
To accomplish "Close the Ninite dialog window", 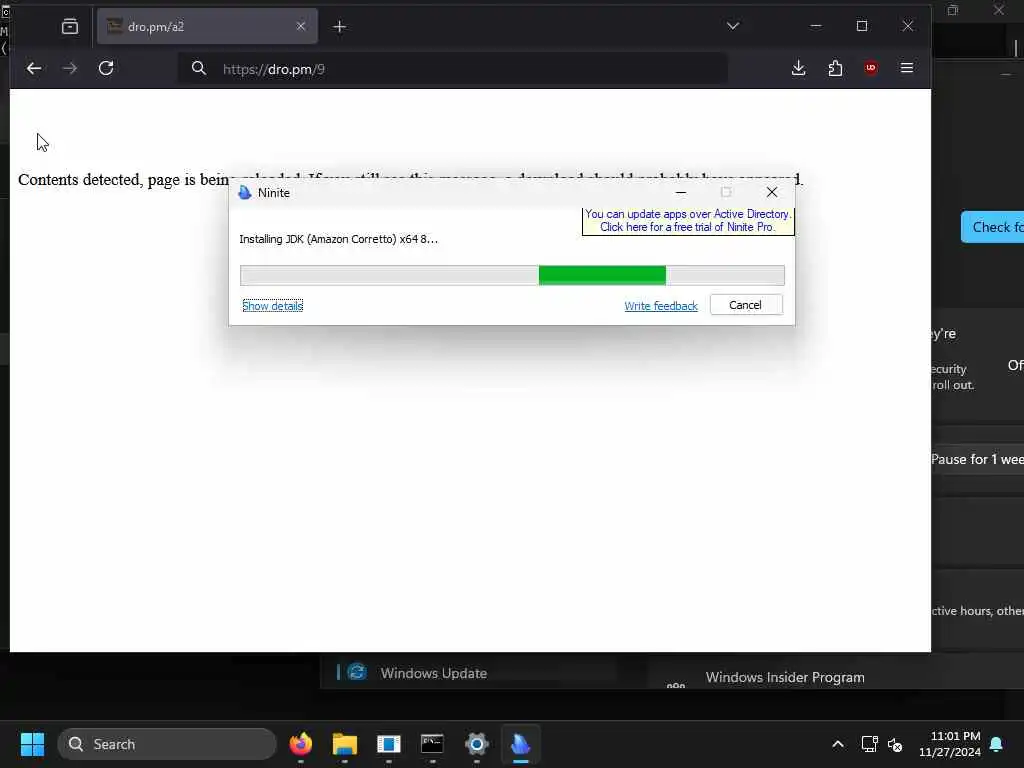I will (772, 192).
